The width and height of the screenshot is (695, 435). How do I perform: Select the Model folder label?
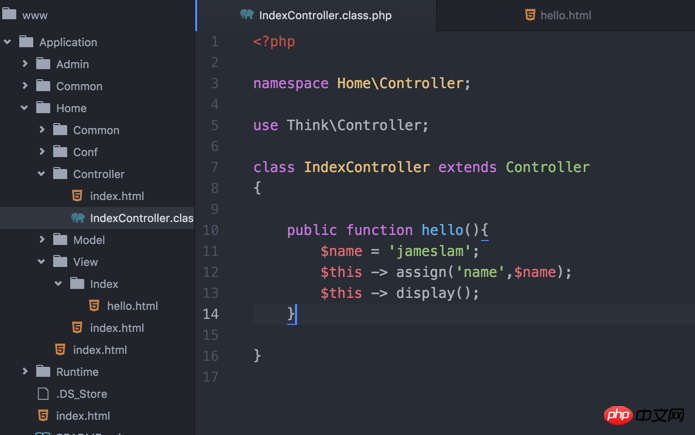(89, 240)
